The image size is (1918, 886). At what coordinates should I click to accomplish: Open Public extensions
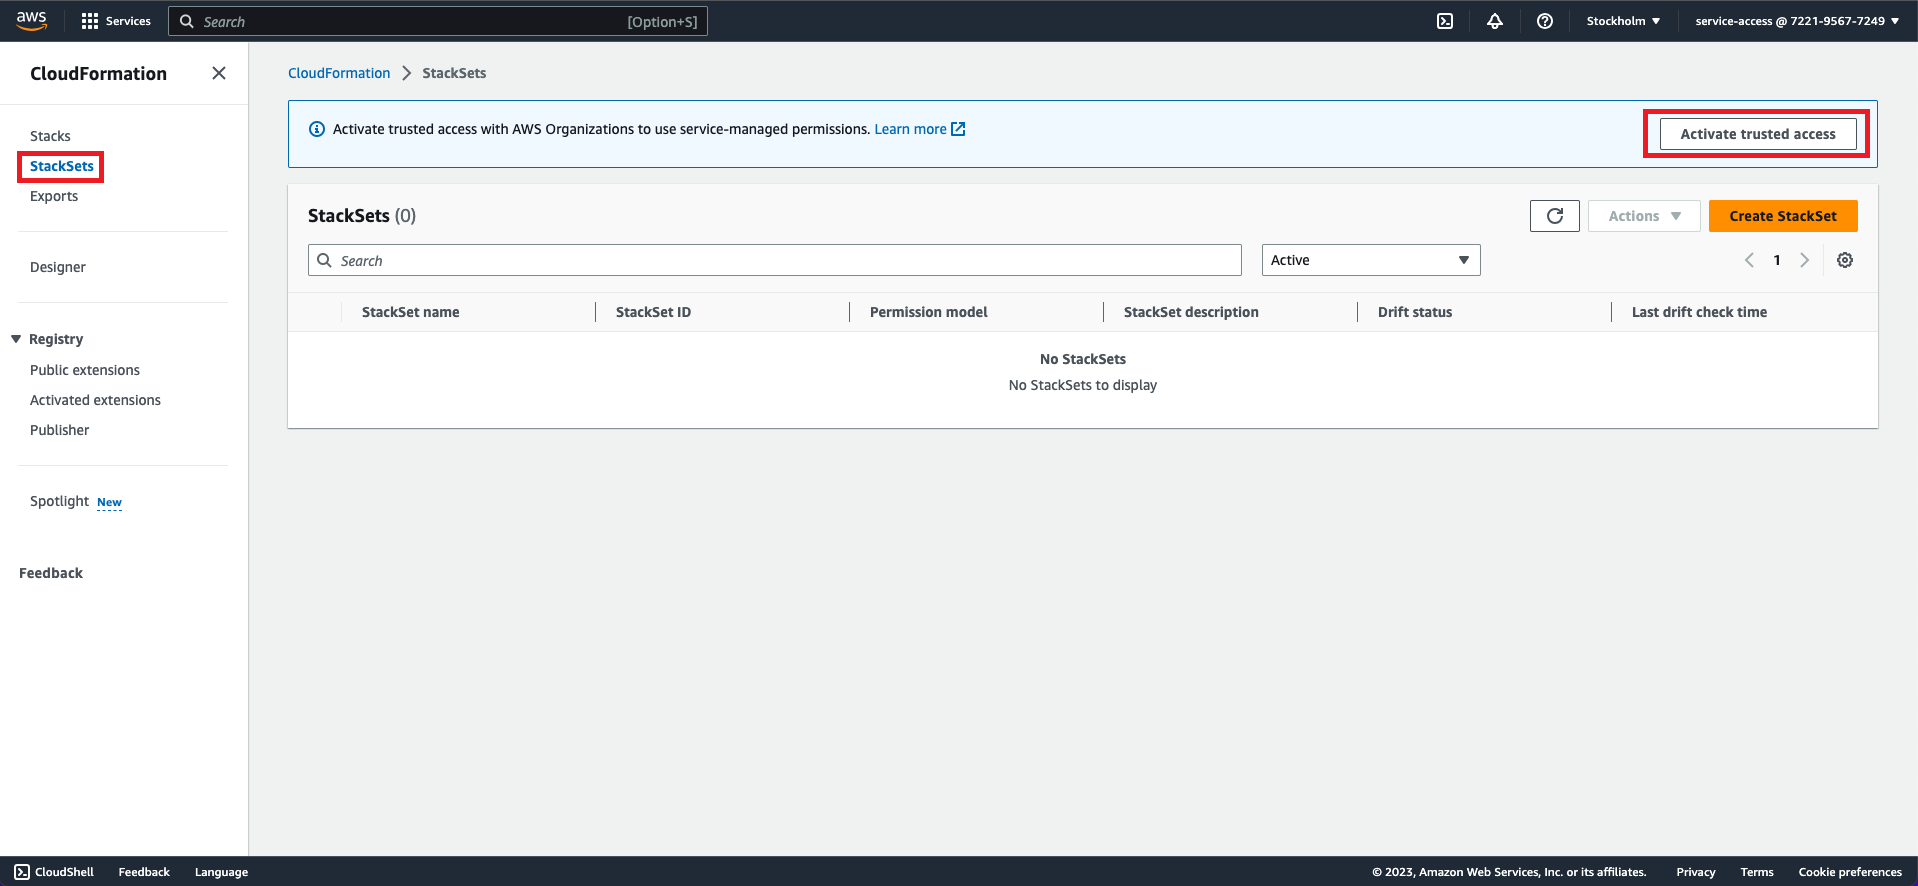click(85, 370)
